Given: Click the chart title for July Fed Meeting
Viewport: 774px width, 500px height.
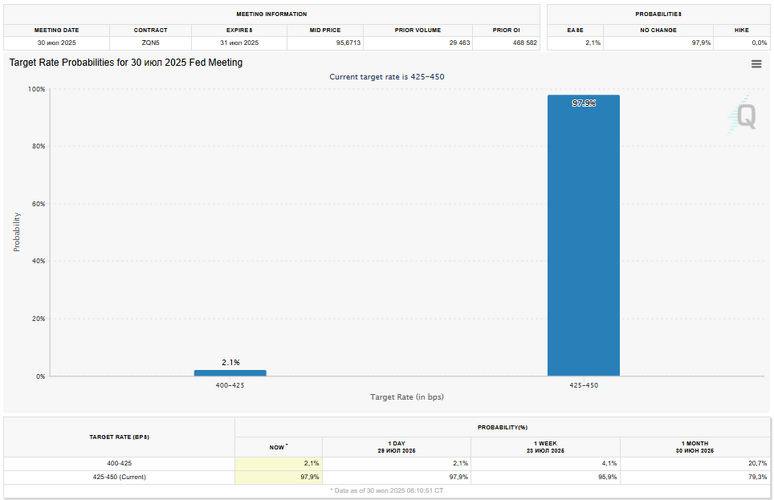Looking at the screenshot, I should point(126,62).
